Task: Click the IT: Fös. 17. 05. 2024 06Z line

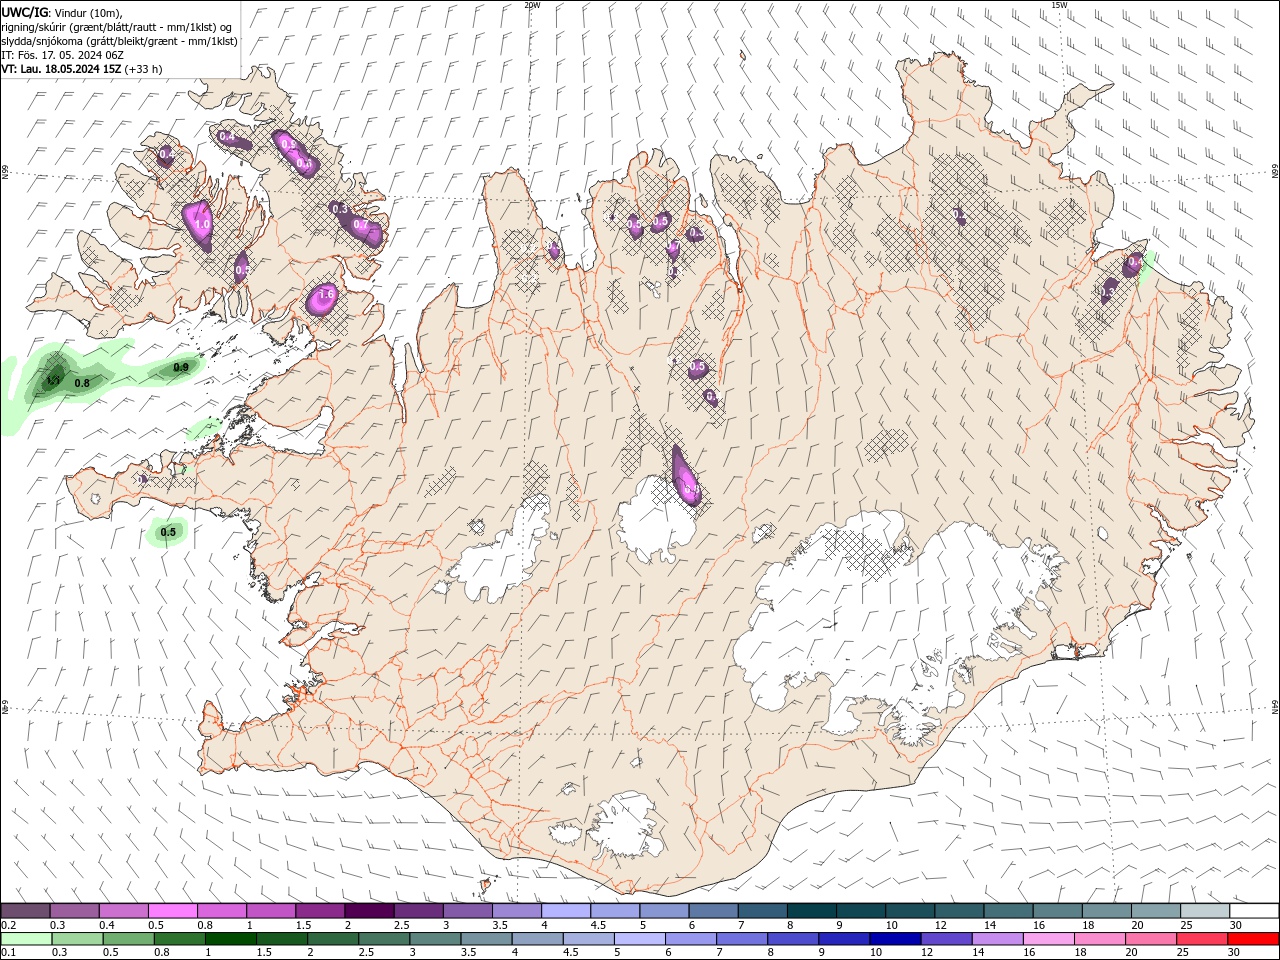Action: (63, 55)
